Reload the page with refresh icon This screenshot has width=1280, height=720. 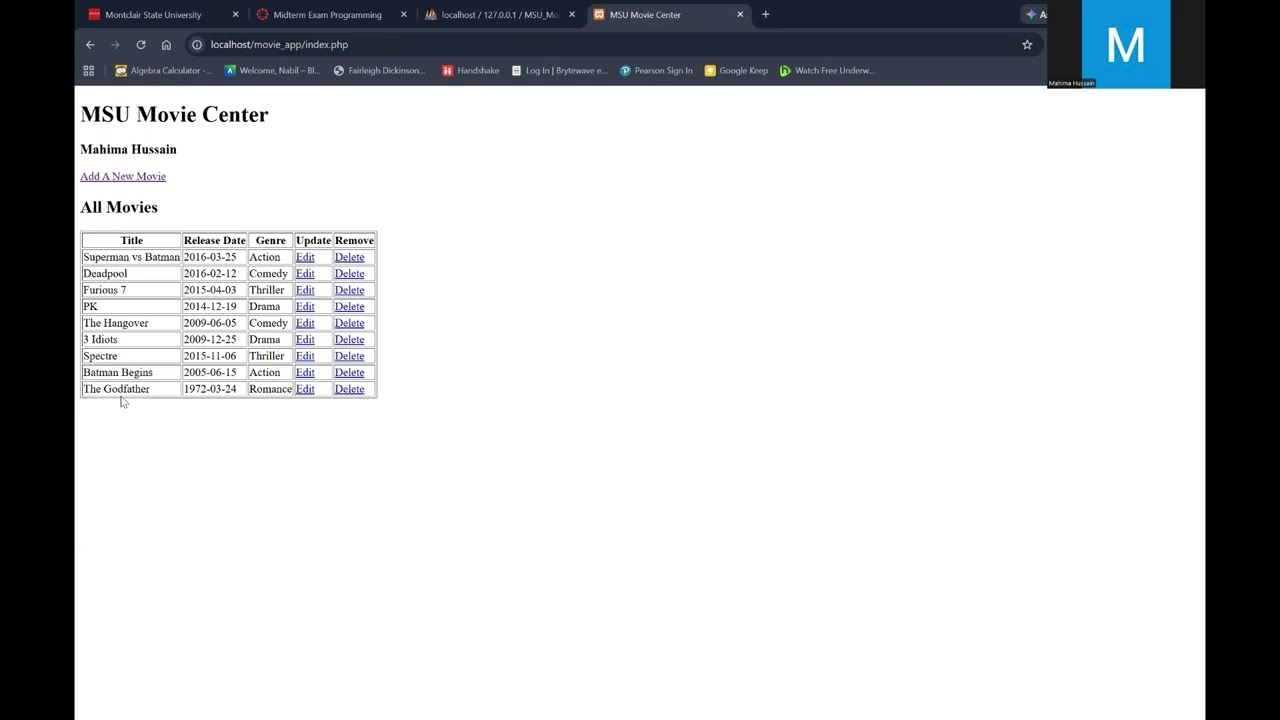[141, 45]
